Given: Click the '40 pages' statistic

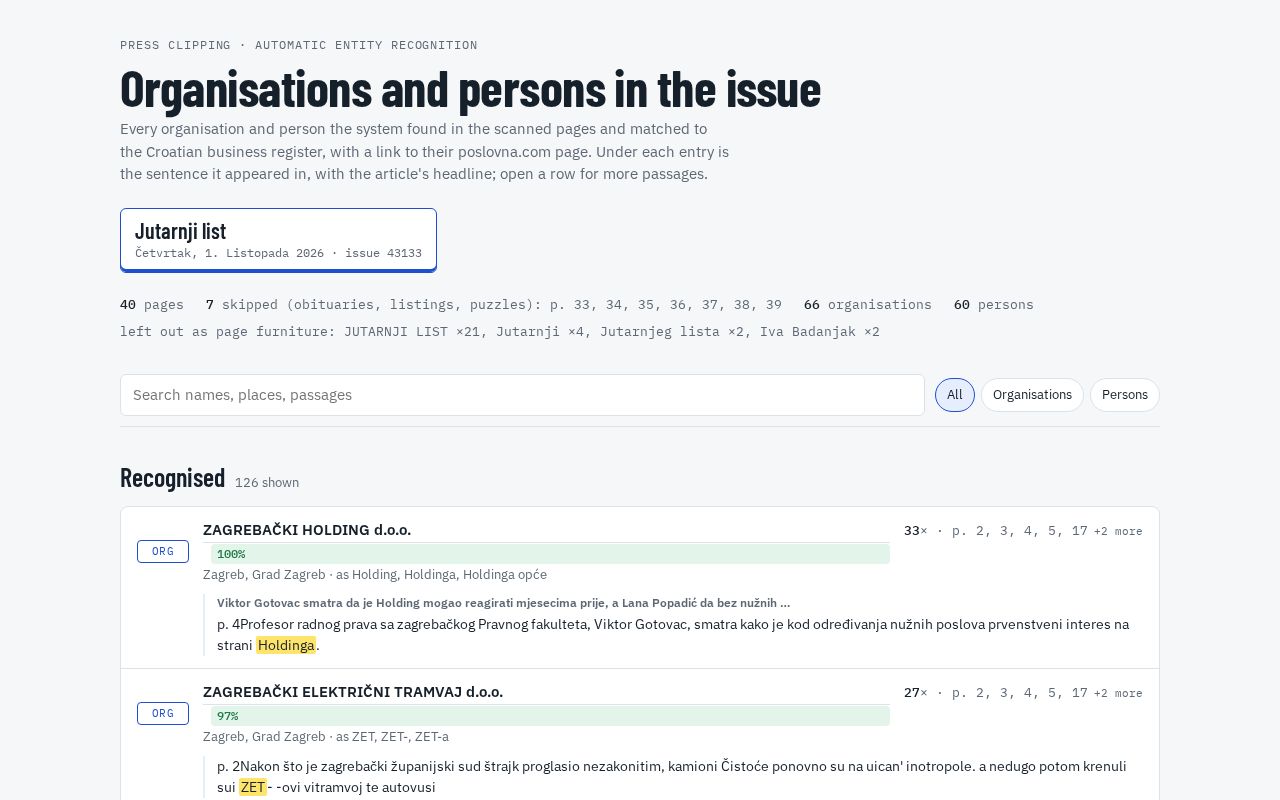Looking at the screenshot, I should [152, 304].
